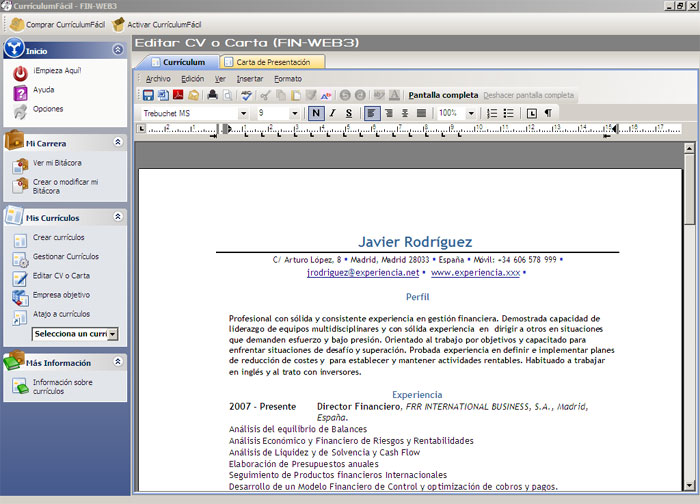Open the Edición menu
700x504 pixels.
(x=192, y=79)
